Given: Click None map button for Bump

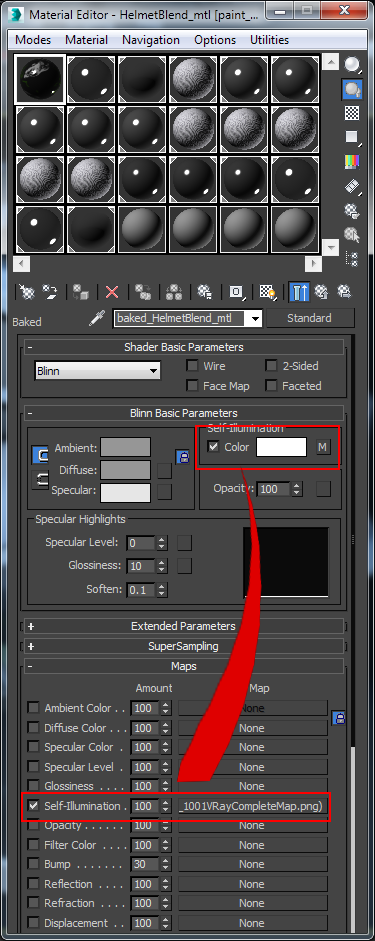Looking at the screenshot, I should (253, 865).
